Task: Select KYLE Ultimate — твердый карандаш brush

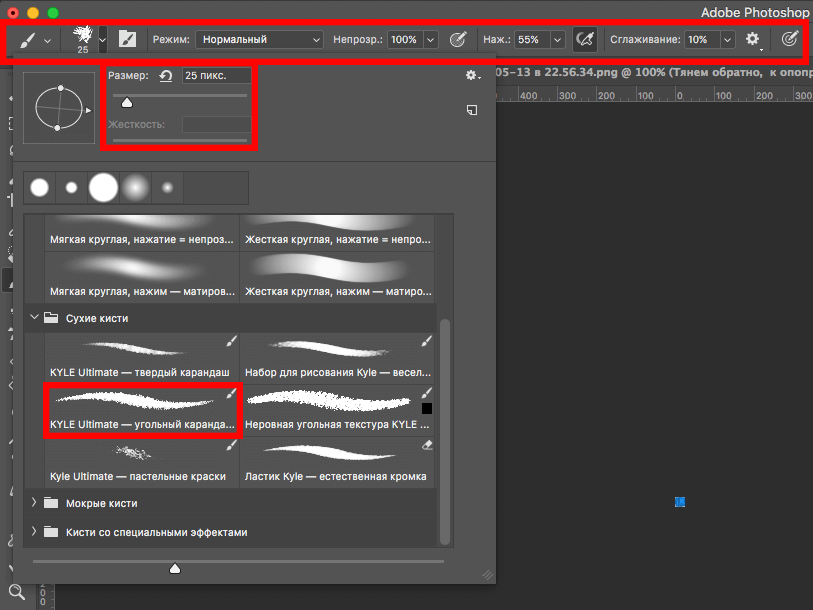Action: [x=142, y=358]
